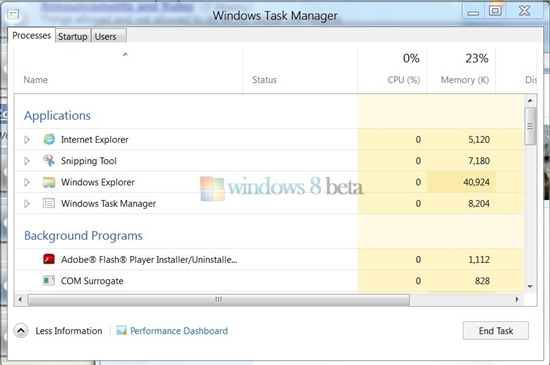Click the Background Programs group heading
Image resolution: width=550 pixels, height=365 pixels.
pyautogui.click(x=83, y=235)
